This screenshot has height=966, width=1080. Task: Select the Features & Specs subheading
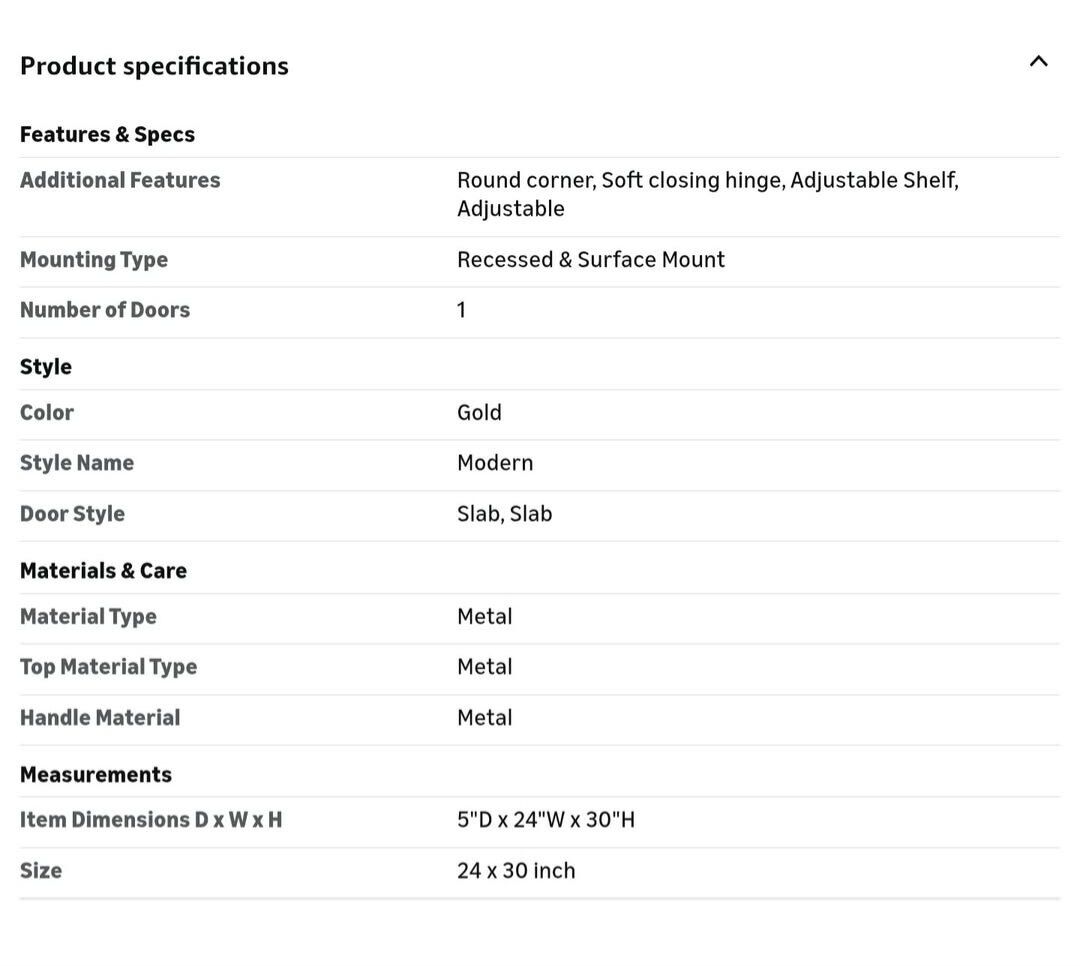coord(107,134)
